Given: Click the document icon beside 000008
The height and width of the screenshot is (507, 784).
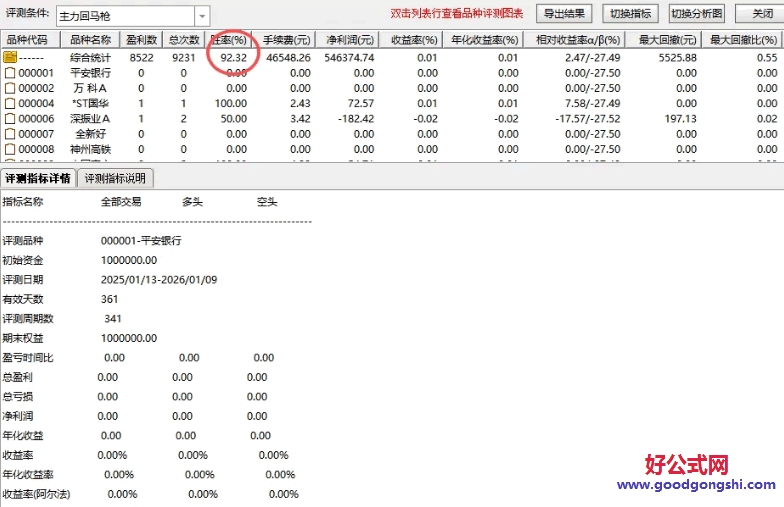Looking at the screenshot, I should click(10, 150).
